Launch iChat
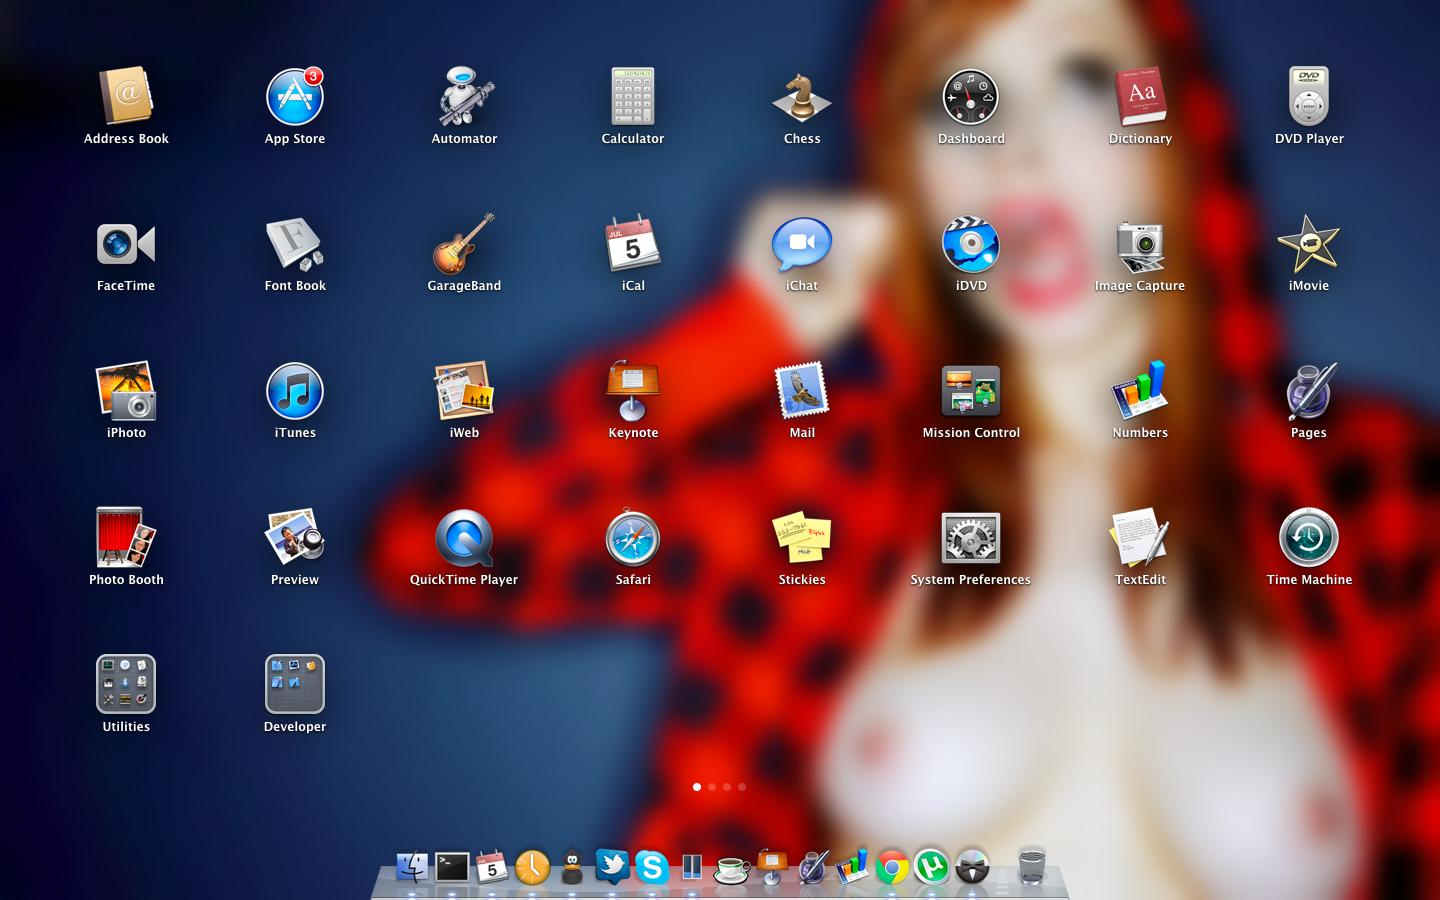The height and width of the screenshot is (900, 1440). click(x=802, y=244)
